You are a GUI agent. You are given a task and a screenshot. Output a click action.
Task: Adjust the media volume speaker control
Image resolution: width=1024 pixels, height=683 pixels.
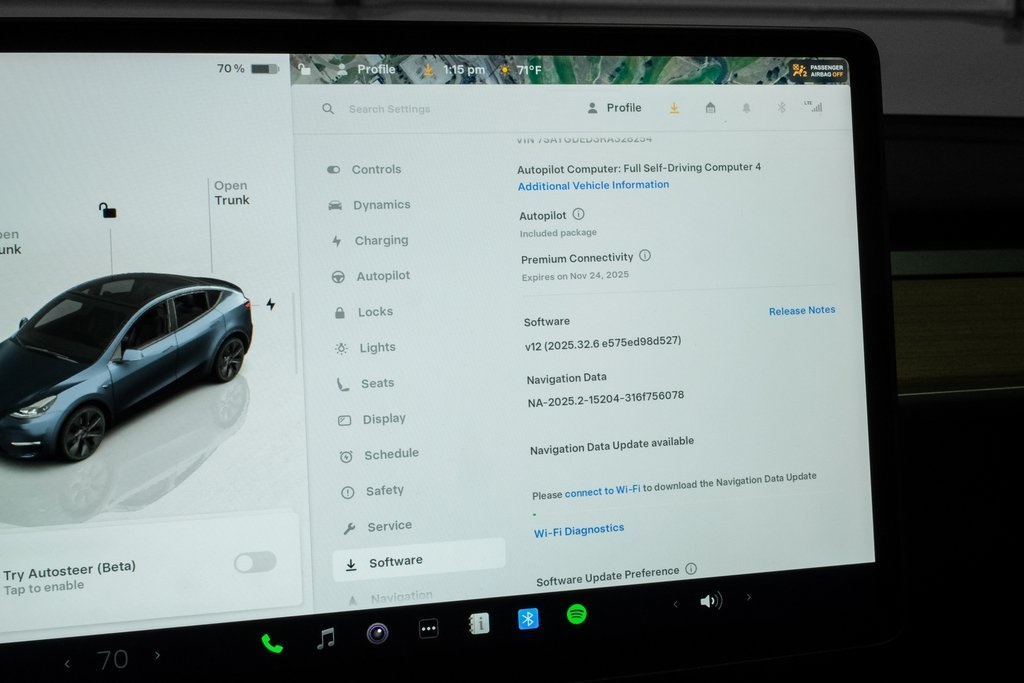pos(710,599)
